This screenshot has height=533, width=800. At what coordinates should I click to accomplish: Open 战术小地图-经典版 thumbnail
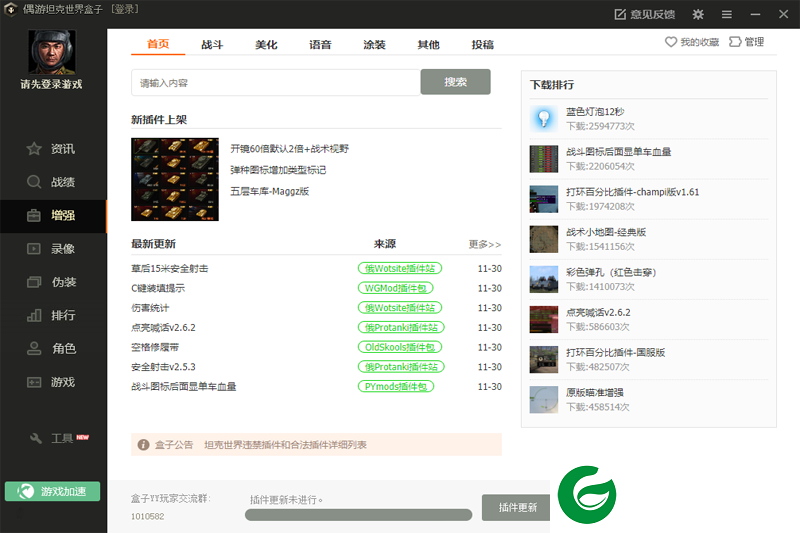tap(544, 239)
